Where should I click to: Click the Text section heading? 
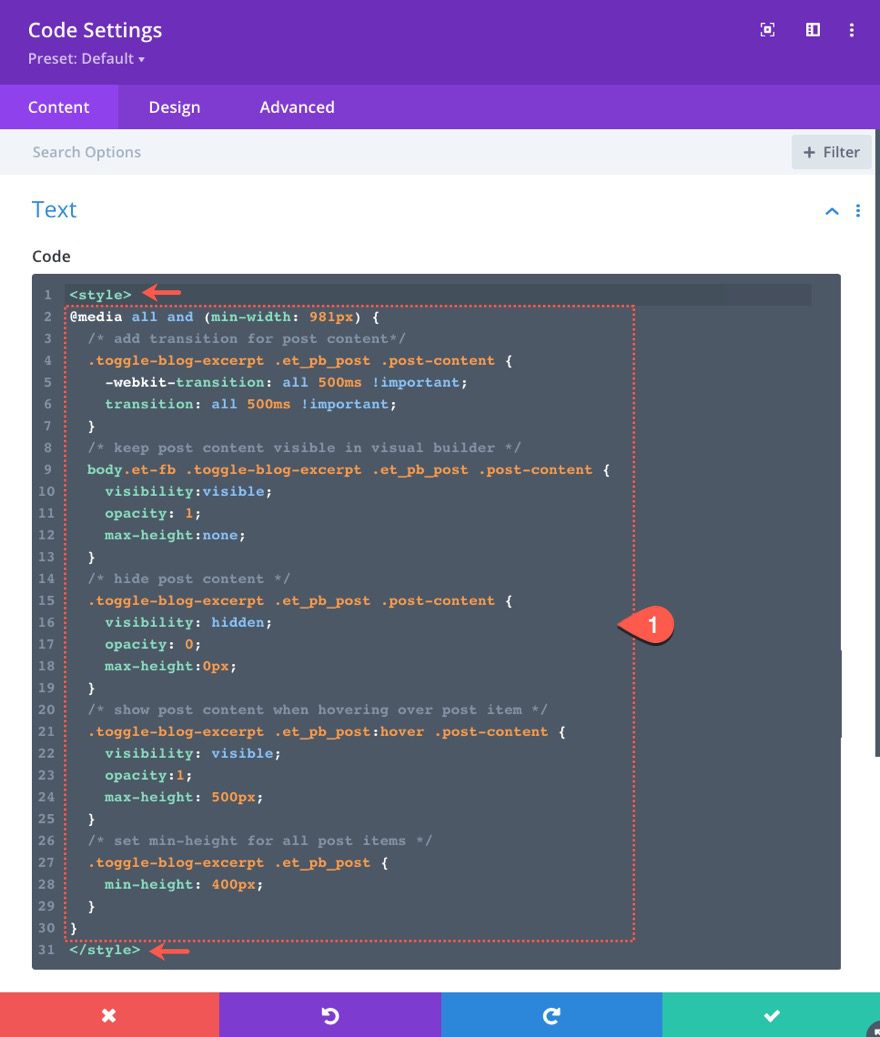pos(54,210)
